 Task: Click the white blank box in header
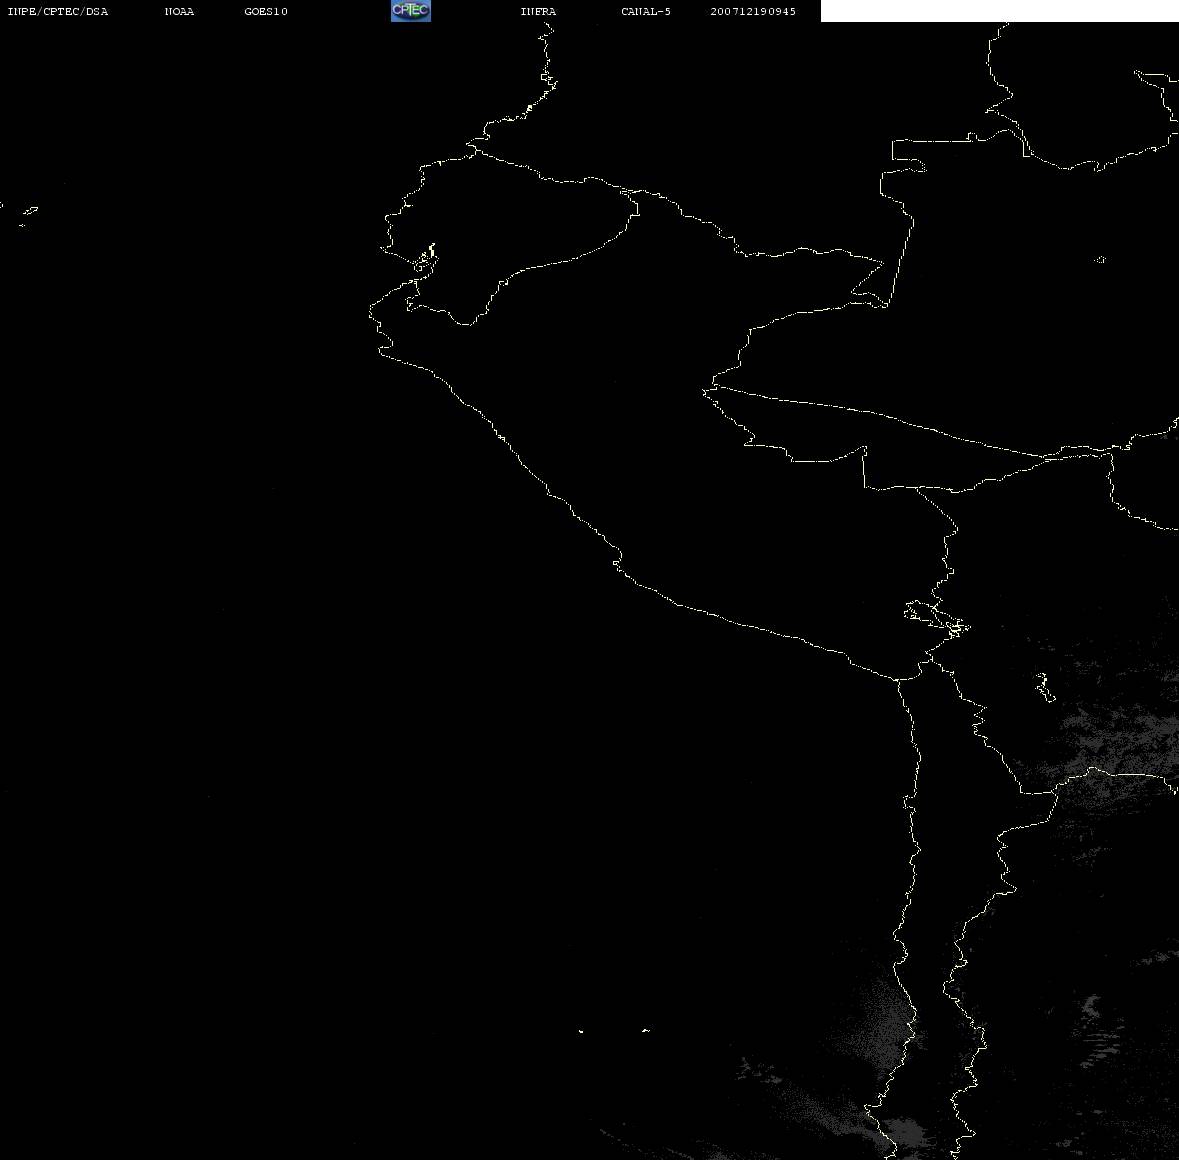(999, 11)
